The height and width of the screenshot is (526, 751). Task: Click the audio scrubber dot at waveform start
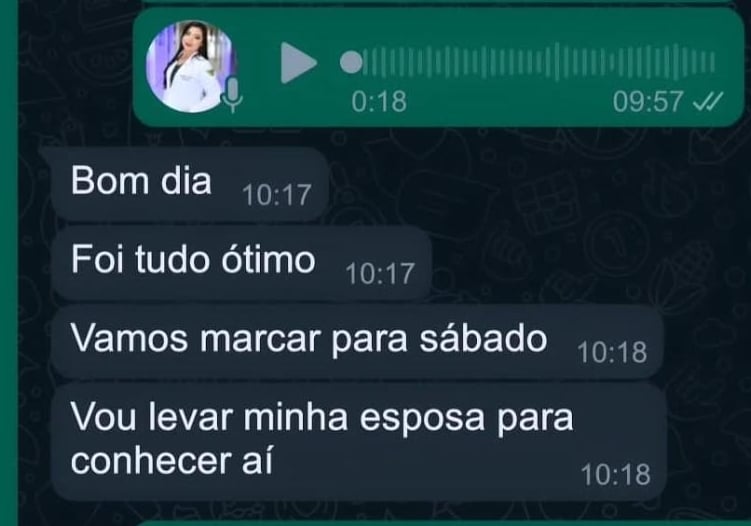(x=351, y=62)
